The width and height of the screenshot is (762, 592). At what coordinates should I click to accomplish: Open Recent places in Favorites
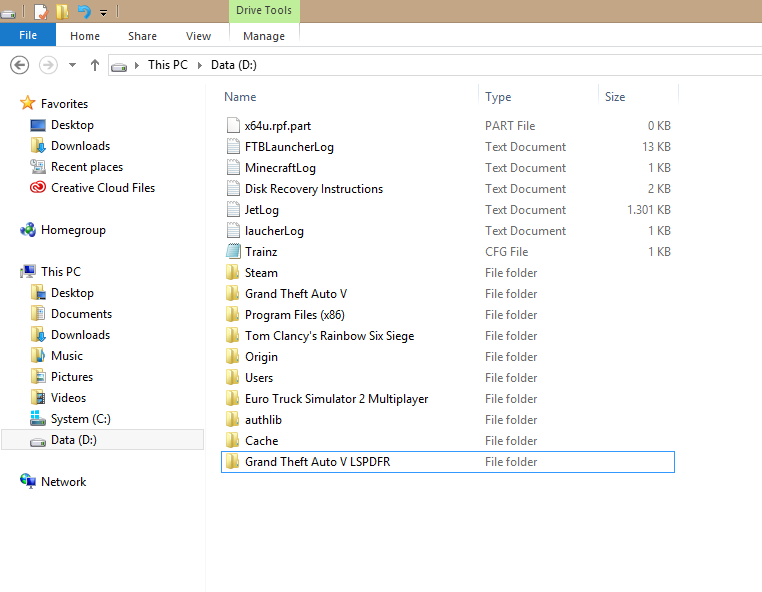tap(87, 167)
